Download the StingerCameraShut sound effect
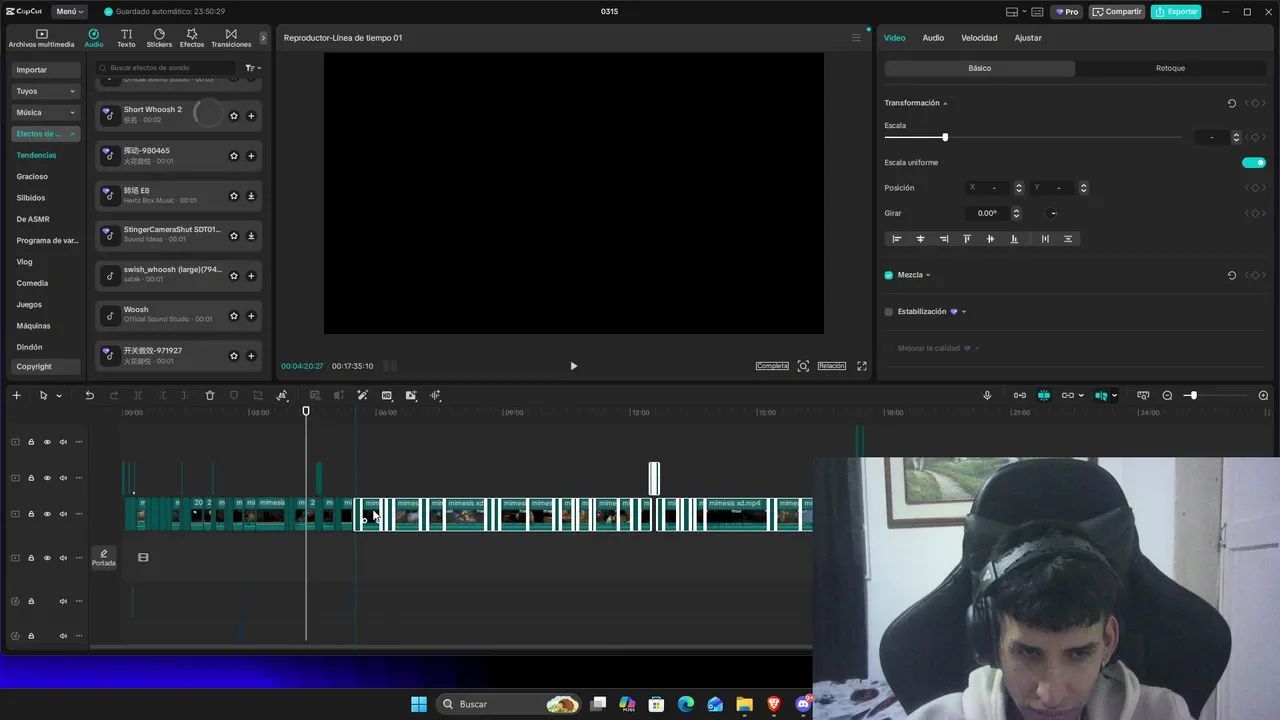The height and width of the screenshot is (720, 1280). pyautogui.click(x=251, y=236)
